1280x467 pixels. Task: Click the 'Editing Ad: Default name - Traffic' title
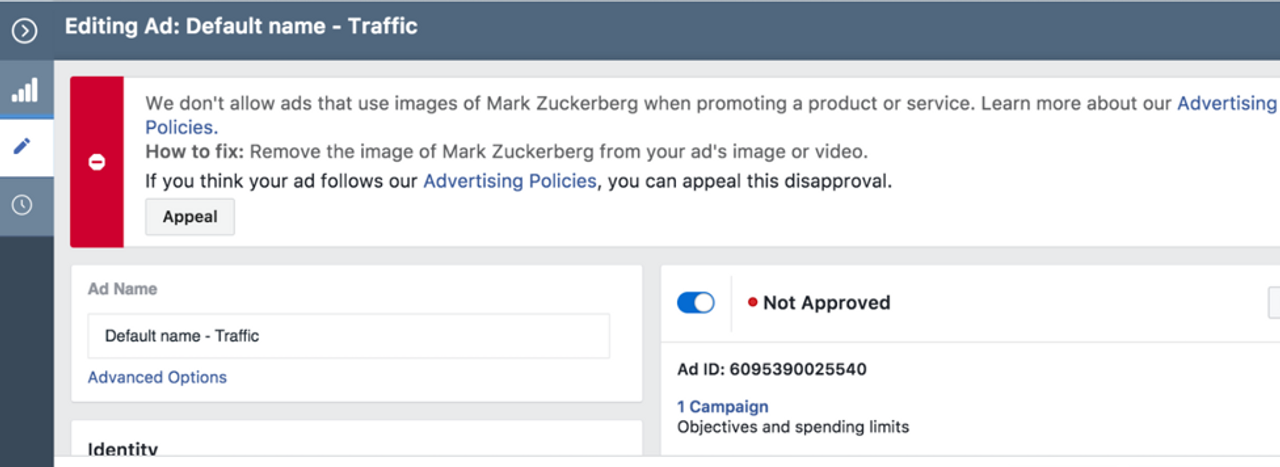click(x=241, y=27)
